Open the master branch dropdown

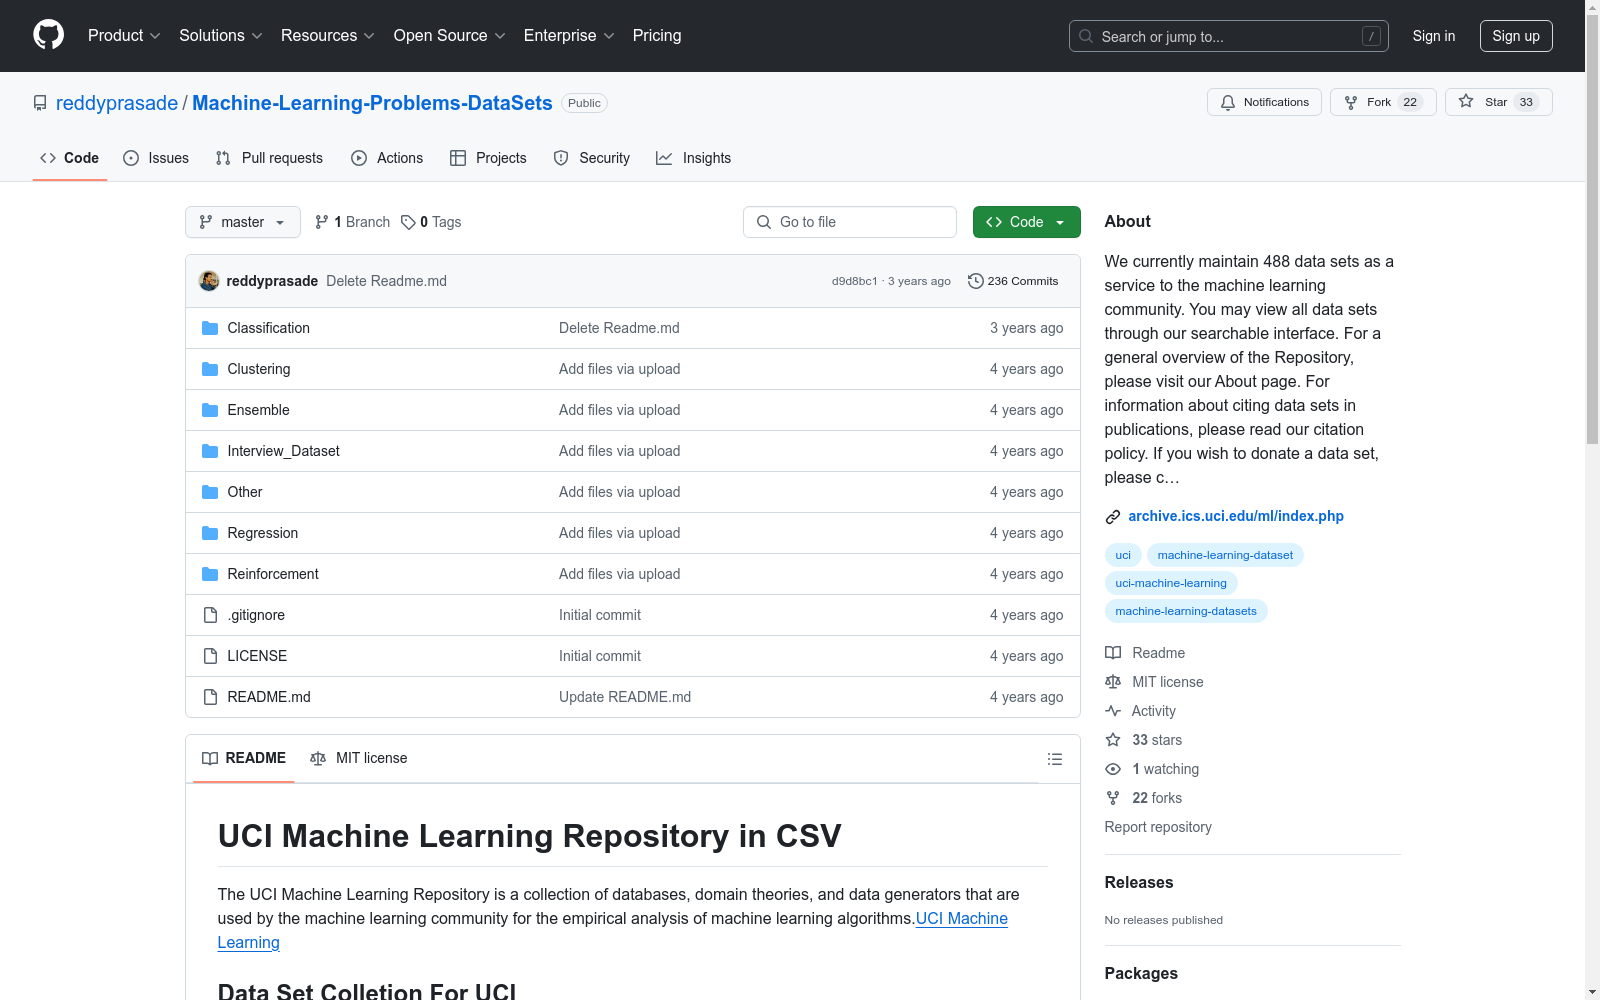(x=243, y=222)
